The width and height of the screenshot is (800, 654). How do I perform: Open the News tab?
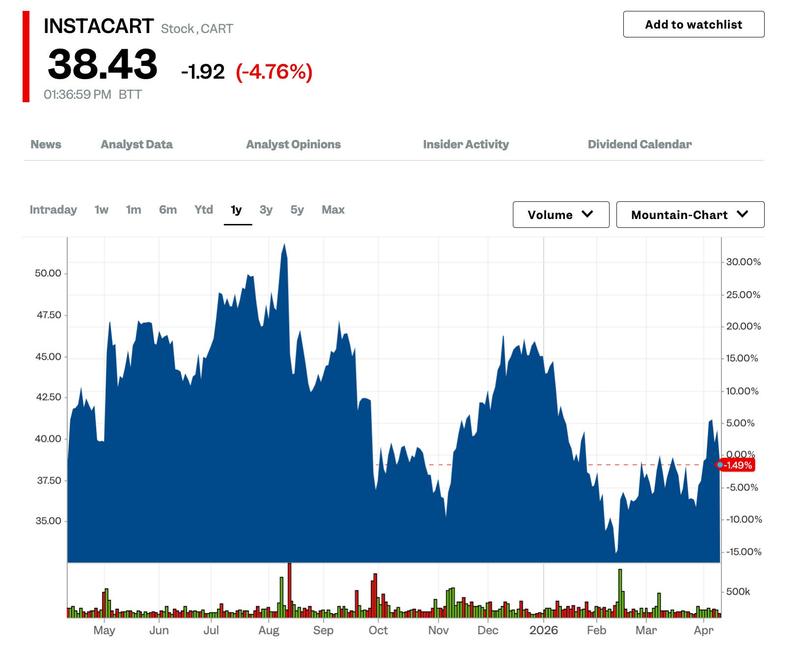pos(46,144)
